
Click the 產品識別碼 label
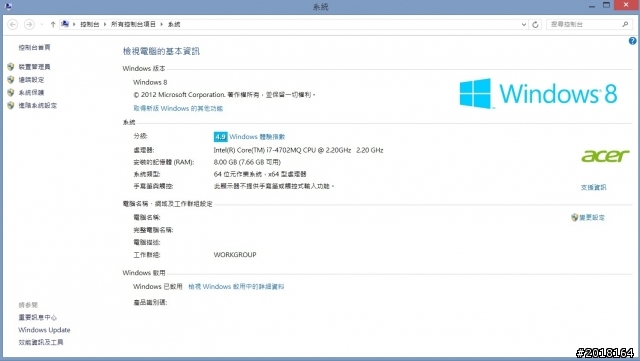coord(150,303)
